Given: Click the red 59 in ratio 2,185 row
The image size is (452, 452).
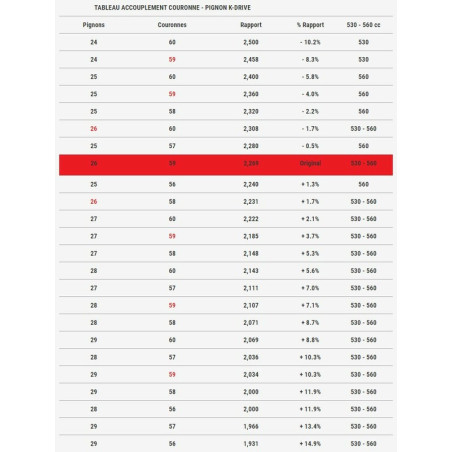Looking at the screenshot, I should point(172,236).
